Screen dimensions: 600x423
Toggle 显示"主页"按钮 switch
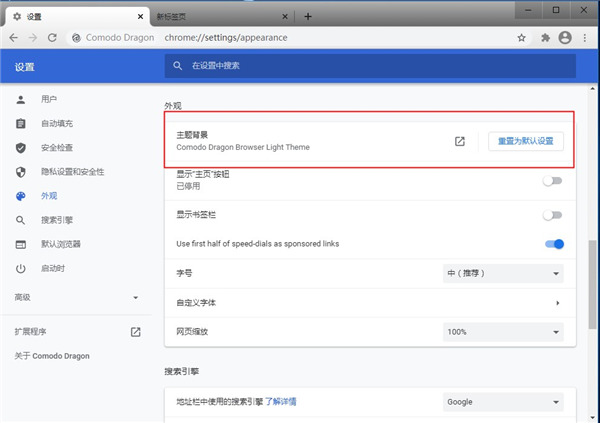point(552,181)
